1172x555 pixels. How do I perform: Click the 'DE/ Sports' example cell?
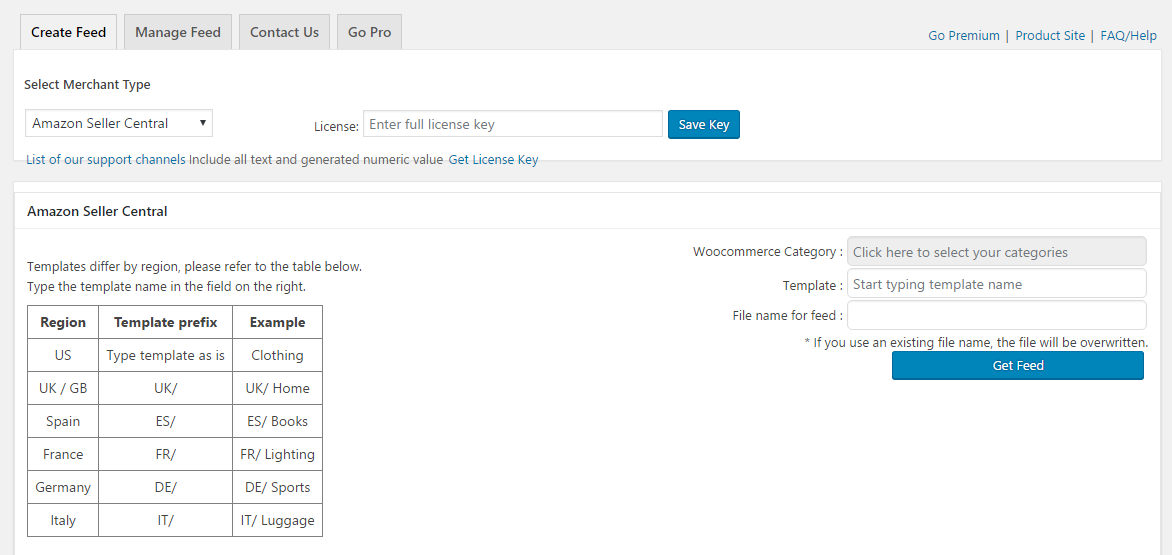click(x=277, y=487)
